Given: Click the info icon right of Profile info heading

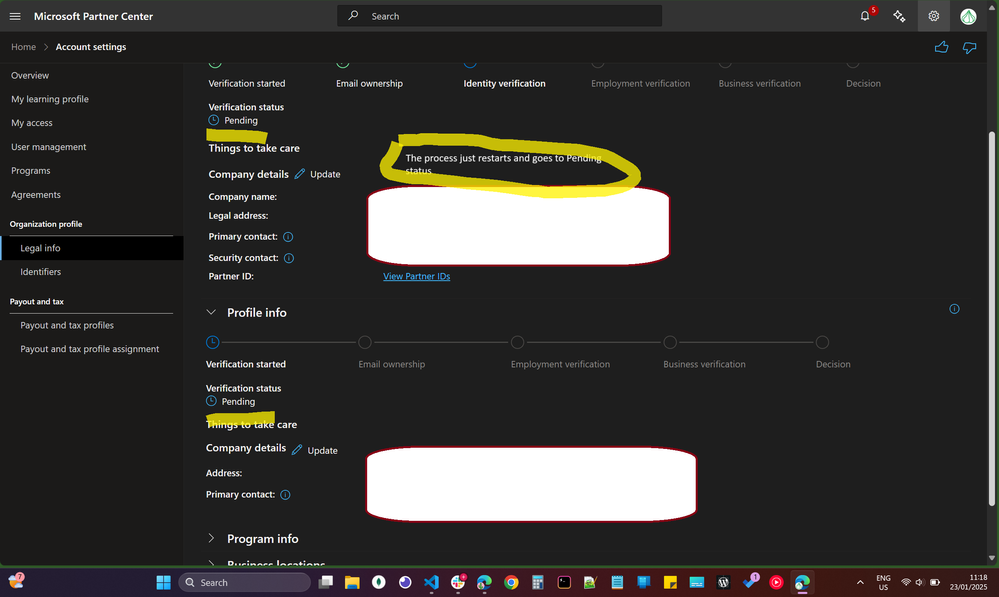Looking at the screenshot, I should pos(954,309).
